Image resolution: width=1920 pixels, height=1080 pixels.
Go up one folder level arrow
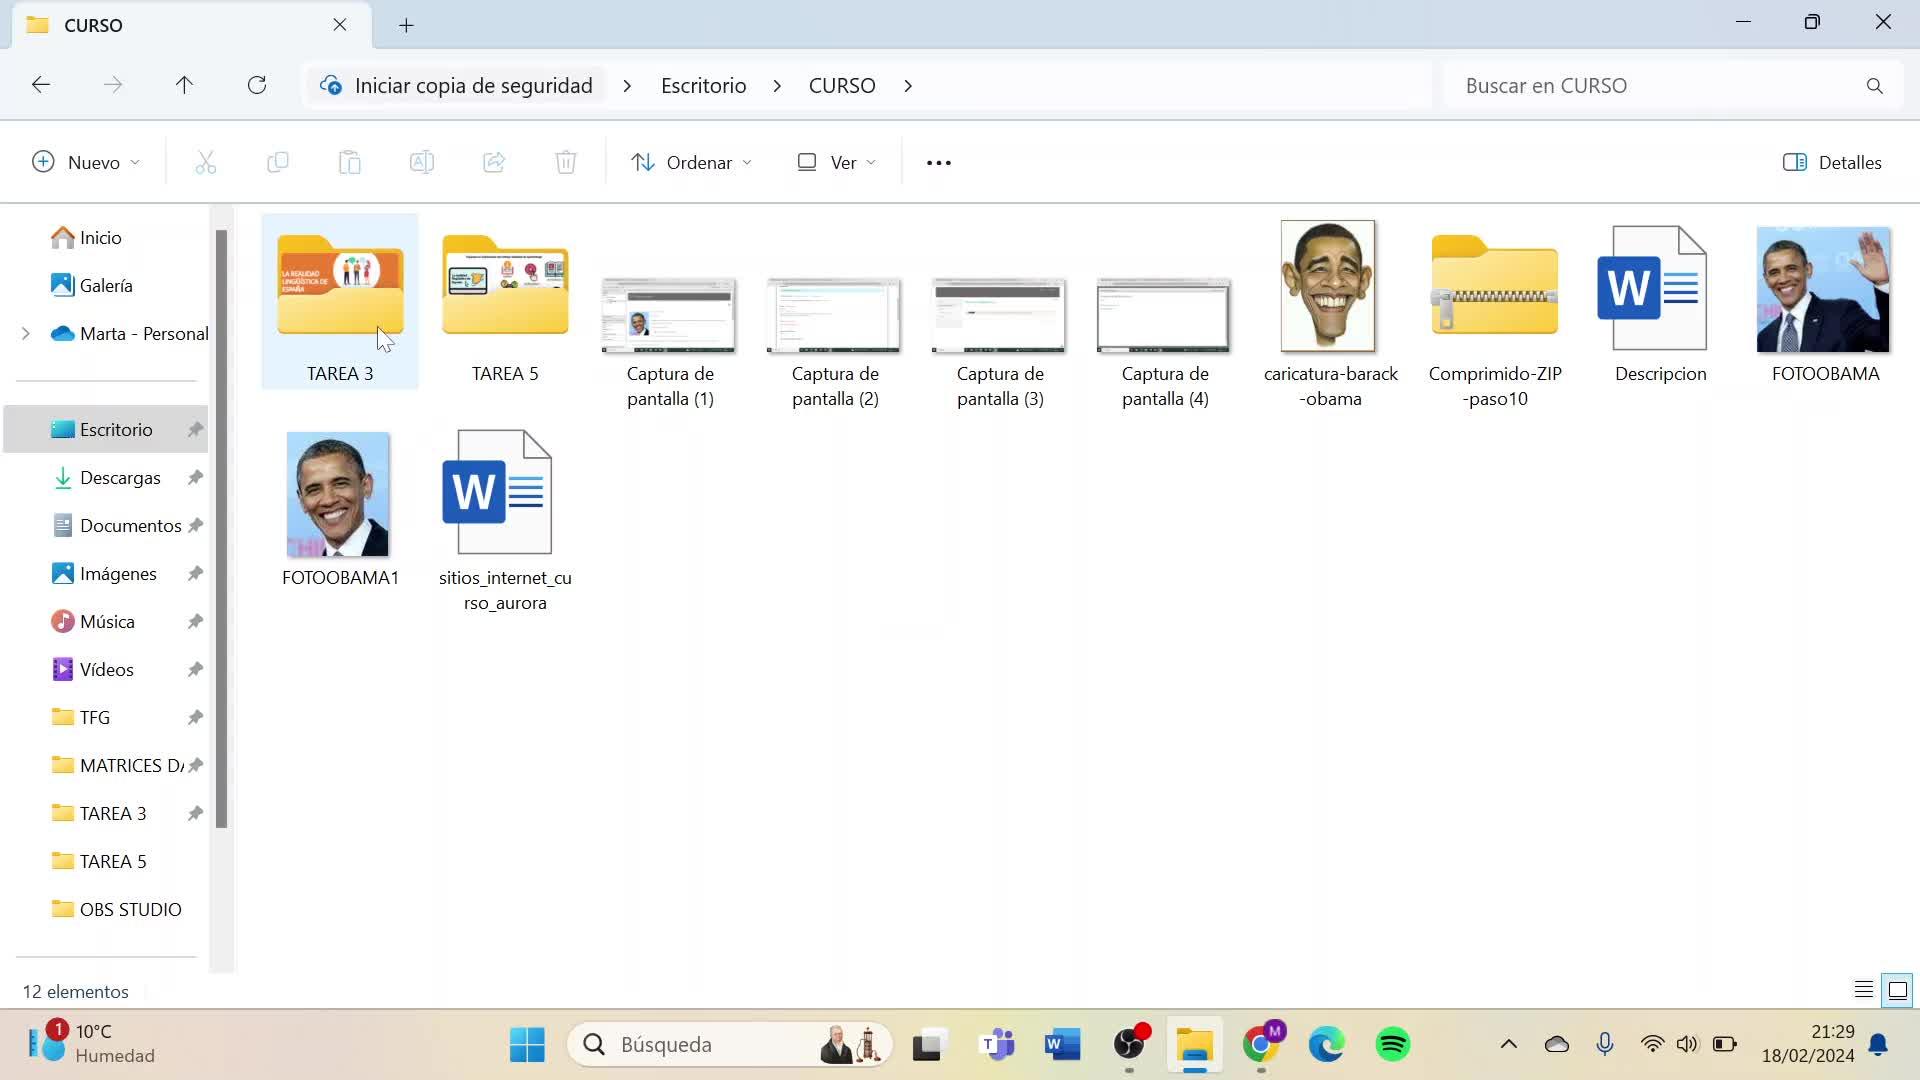tap(184, 85)
